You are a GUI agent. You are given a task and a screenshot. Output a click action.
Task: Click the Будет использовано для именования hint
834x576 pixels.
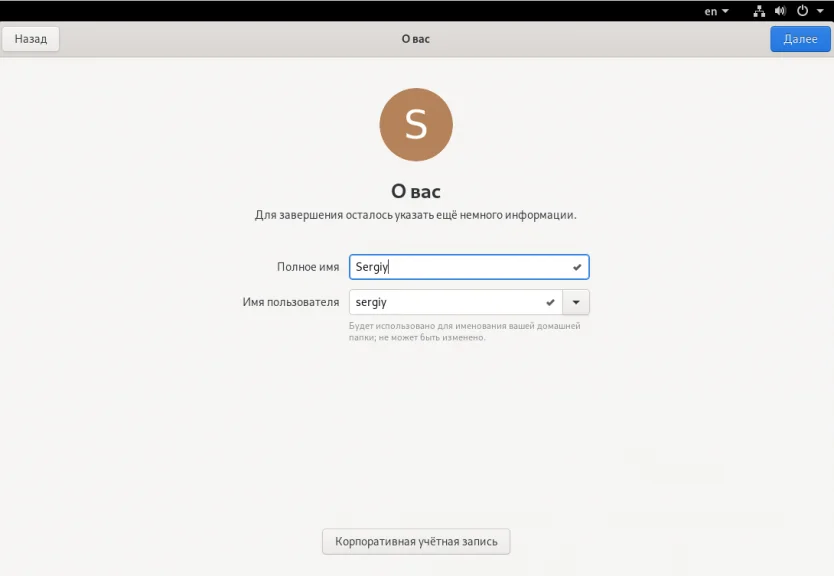pyautogui.click(x=464, y=331)
